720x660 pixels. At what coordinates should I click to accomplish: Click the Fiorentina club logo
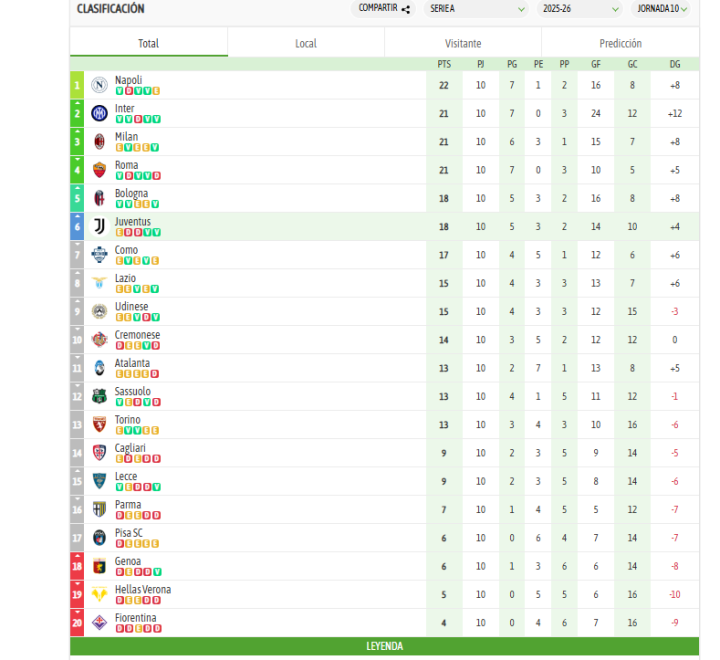coord(99,623)
